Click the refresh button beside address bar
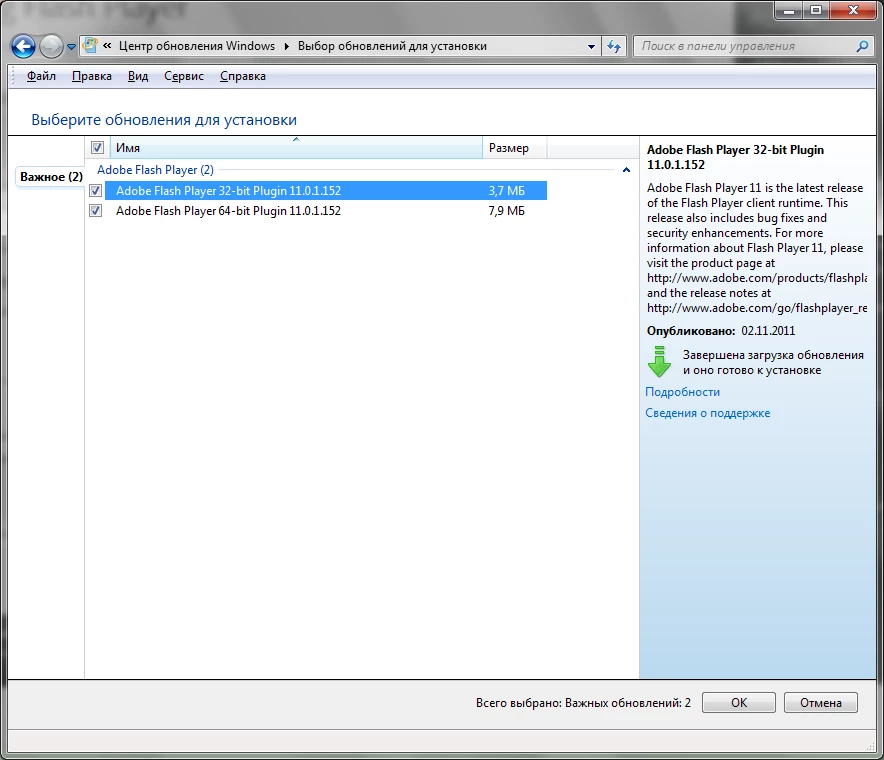Screen dimensions: 884x760 [x=614, y=46]
